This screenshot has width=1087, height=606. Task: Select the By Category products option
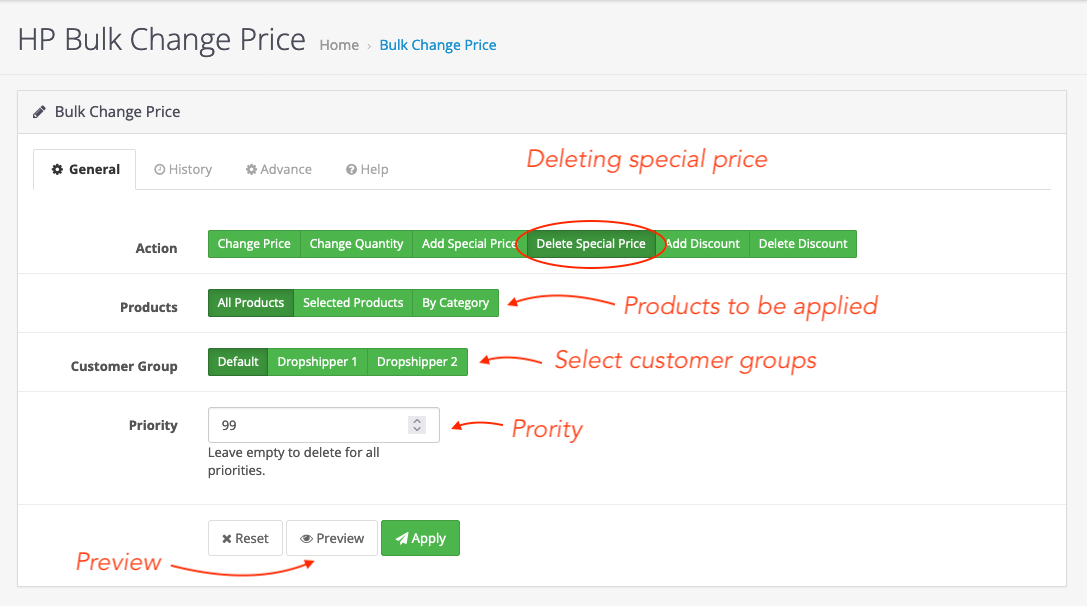click(x=455, y=302)
